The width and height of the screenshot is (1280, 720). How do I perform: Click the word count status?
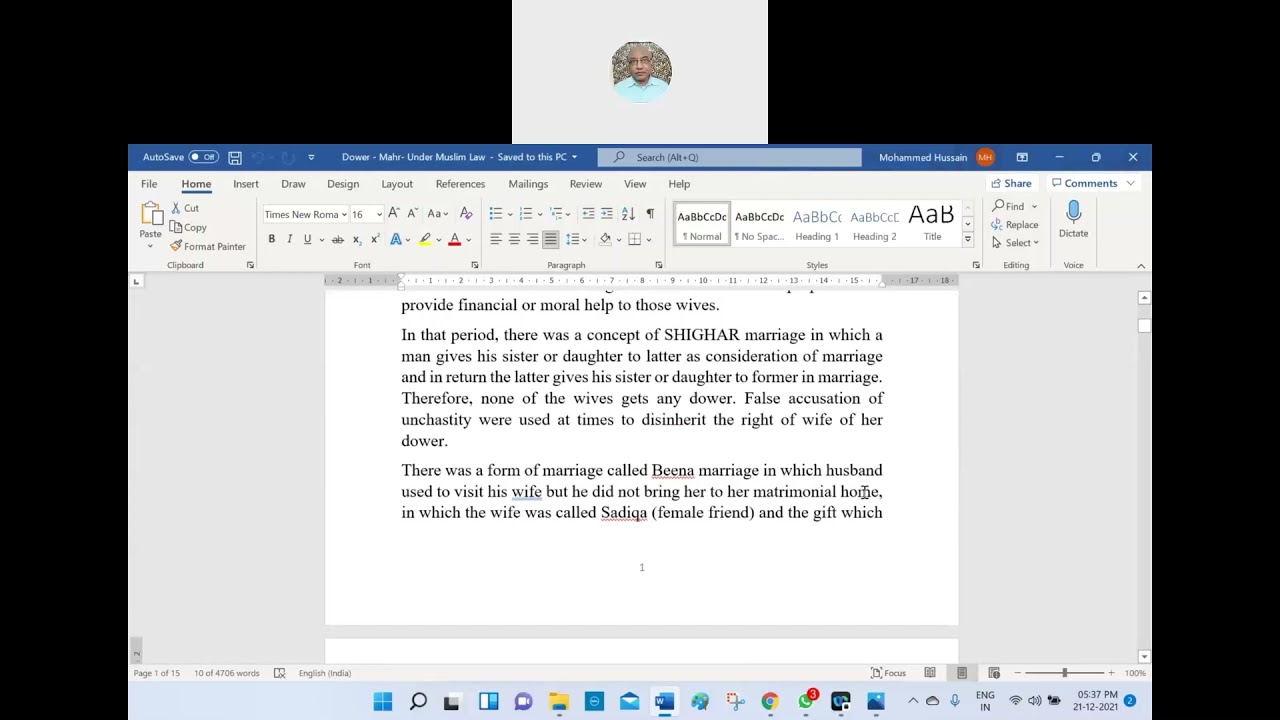(x=226, y=673)
